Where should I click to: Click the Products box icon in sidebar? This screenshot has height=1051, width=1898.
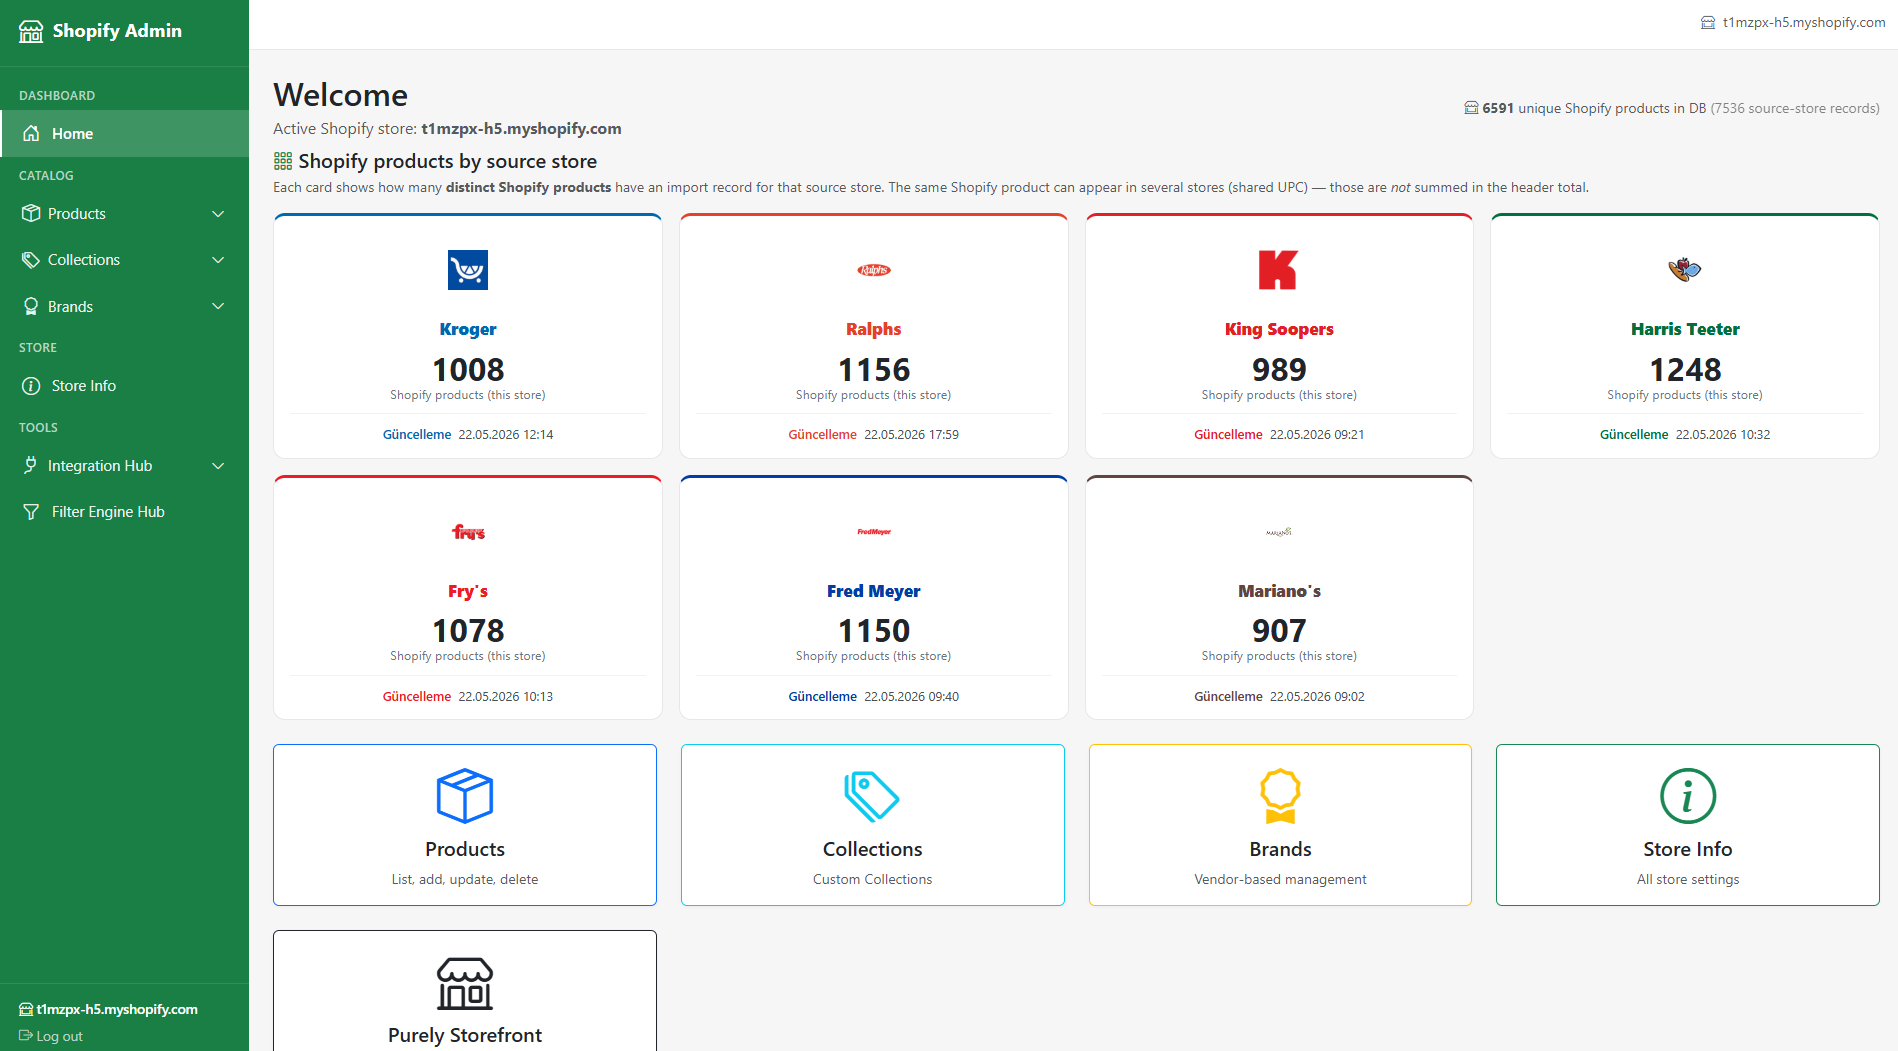pos(31,213)
